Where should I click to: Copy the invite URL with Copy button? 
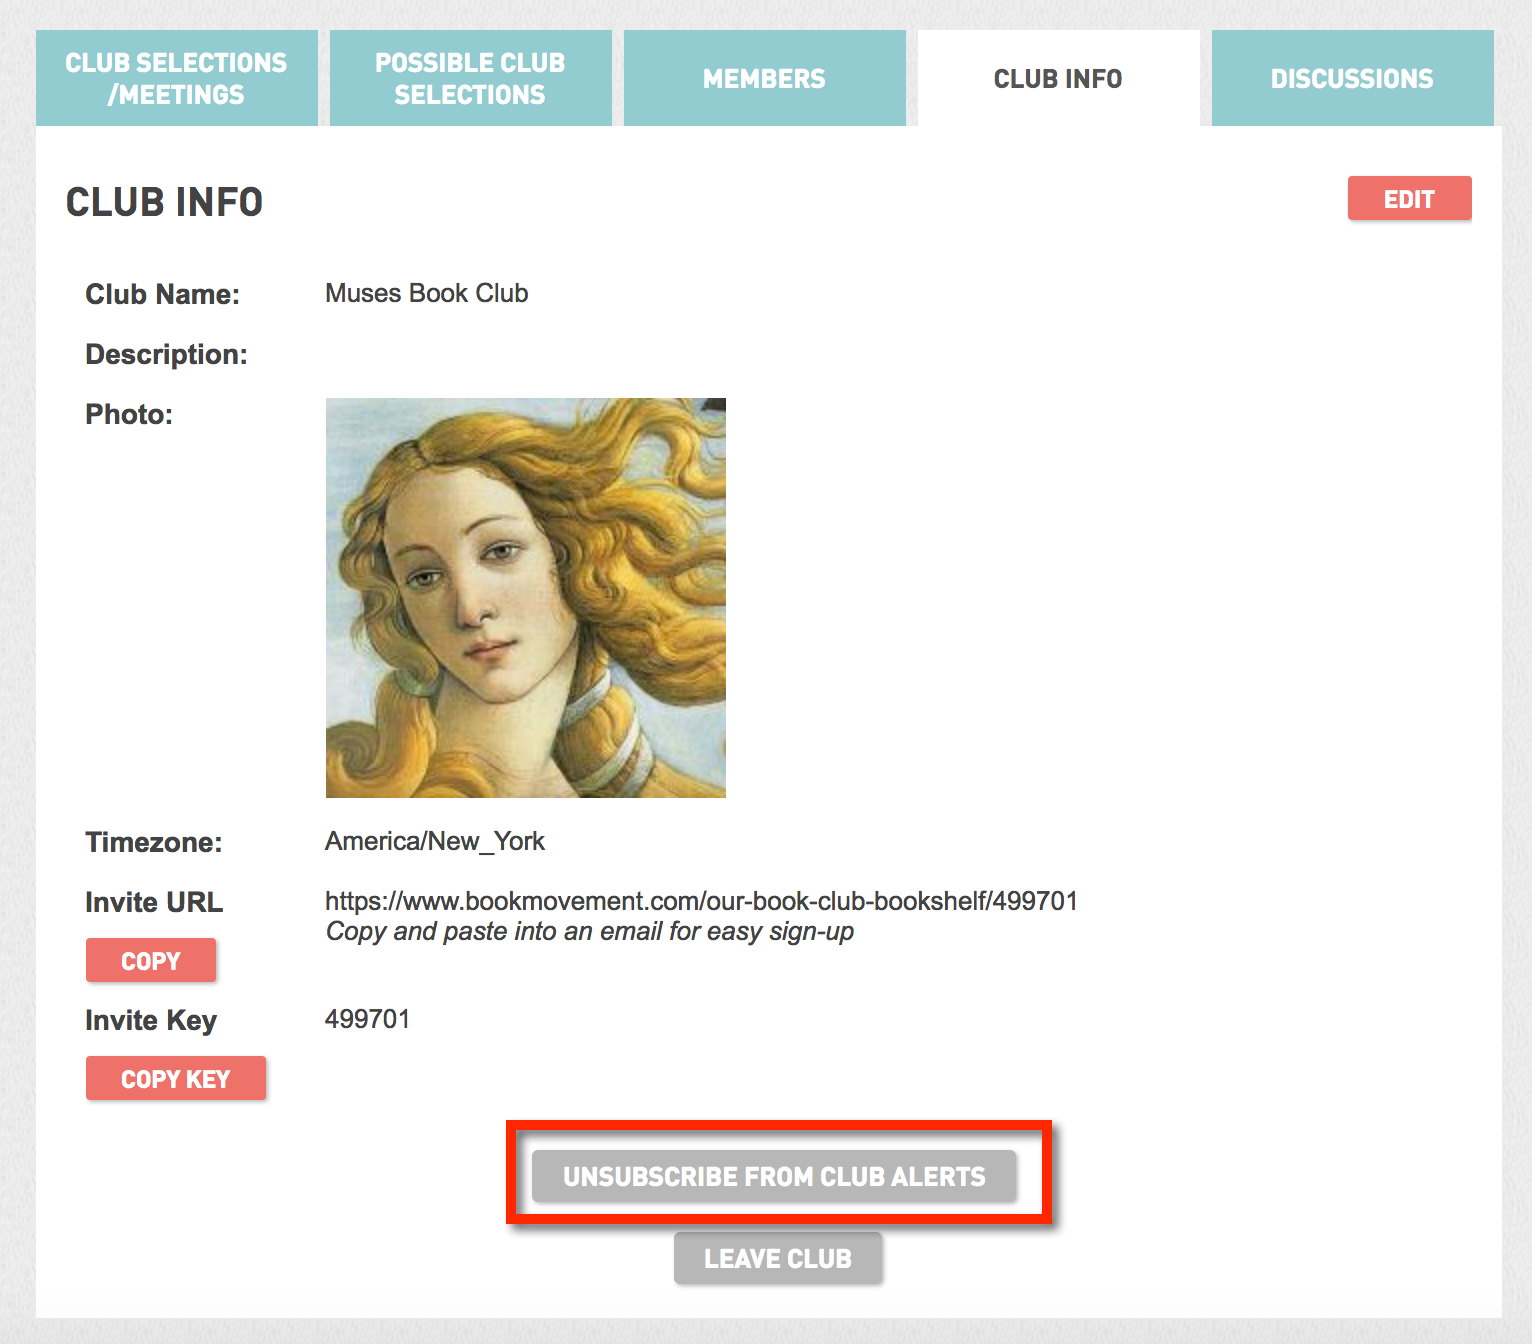click(151, 960)
